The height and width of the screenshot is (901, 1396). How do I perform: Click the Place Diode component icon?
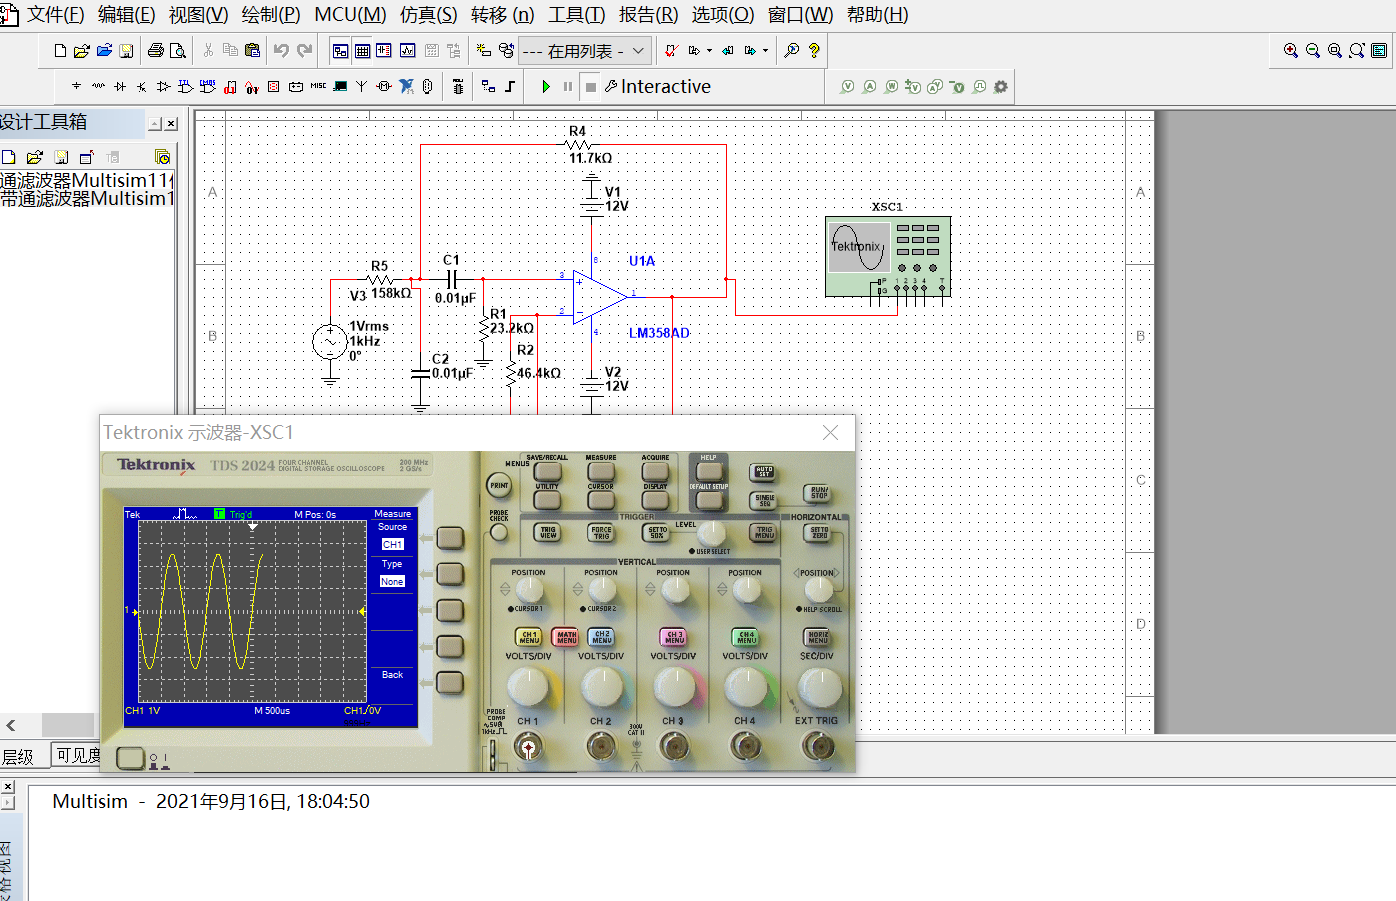pyautogui.click(x=120, y=87)
